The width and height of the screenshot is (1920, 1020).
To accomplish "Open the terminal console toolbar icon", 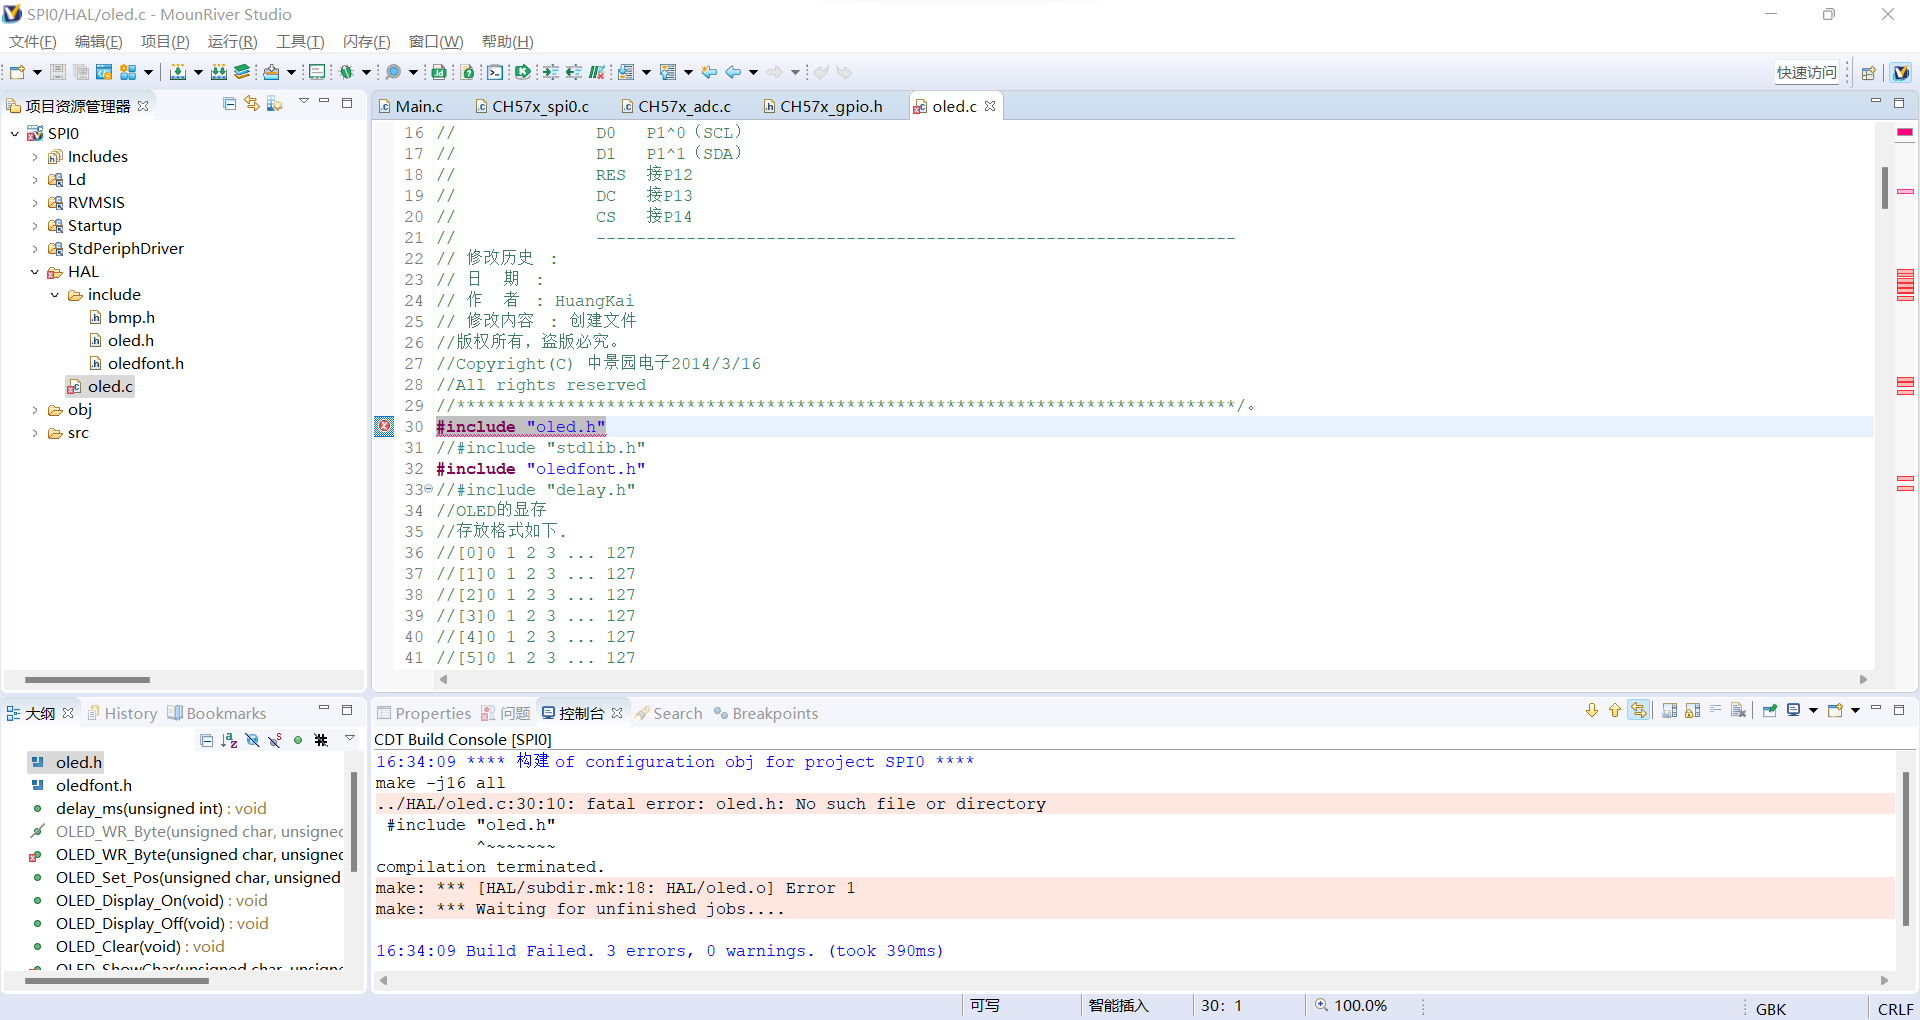I will tap(495, 72).
